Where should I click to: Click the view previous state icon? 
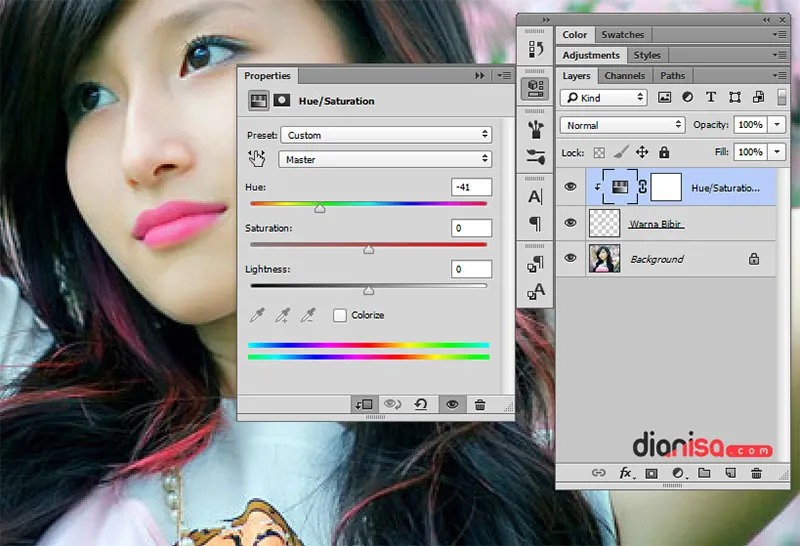[x=392, y=405]
